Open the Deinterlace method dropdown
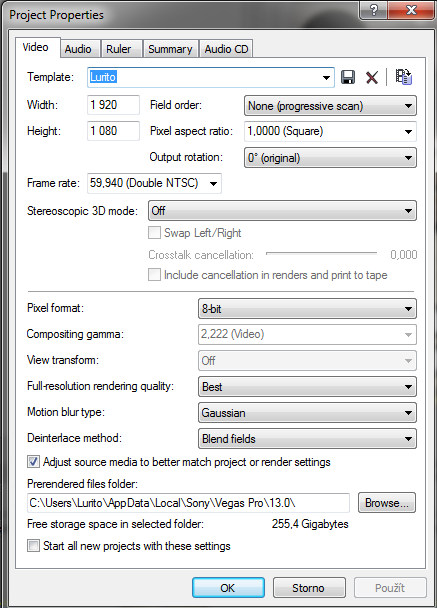The width and height of the screenshot is (437, 608). click(307, 439)
